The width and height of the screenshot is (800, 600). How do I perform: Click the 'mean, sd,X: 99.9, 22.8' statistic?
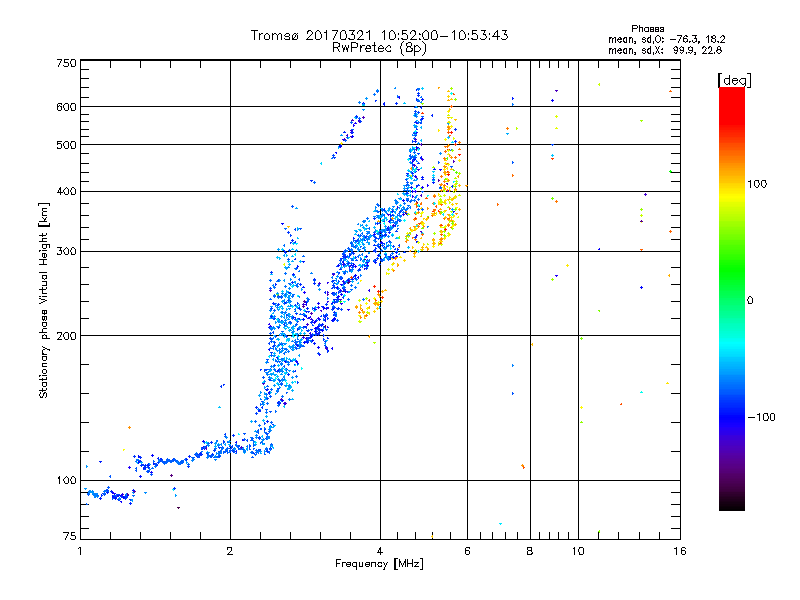(x=665, y=50)
